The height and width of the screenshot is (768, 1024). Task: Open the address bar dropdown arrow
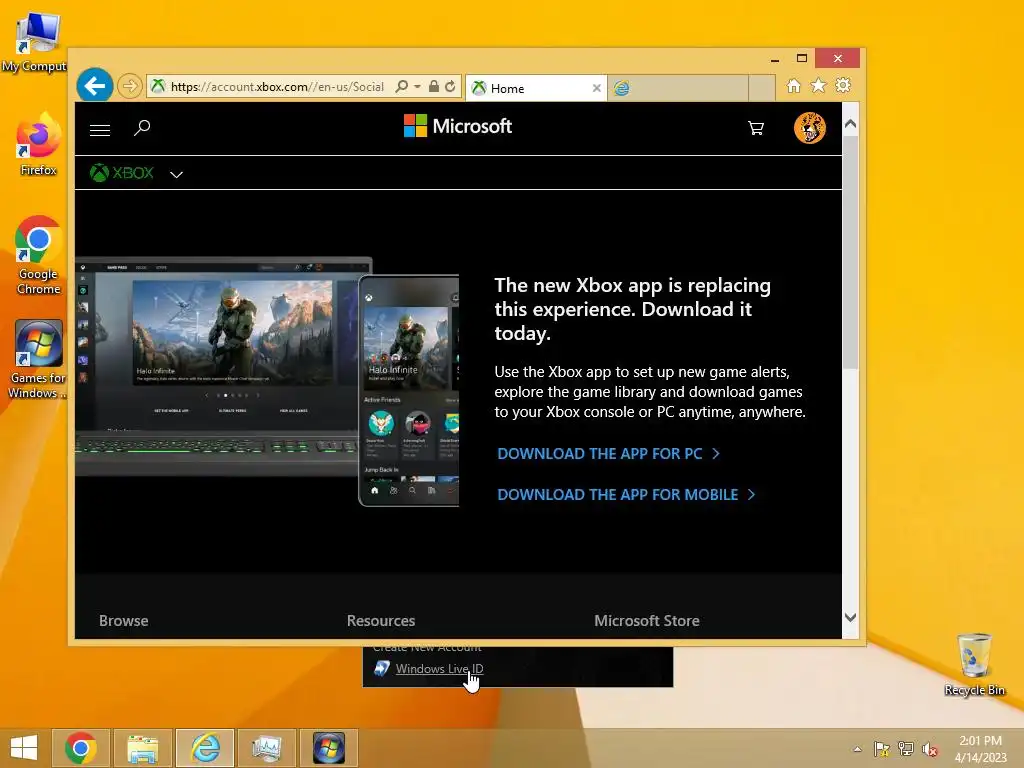417,86
